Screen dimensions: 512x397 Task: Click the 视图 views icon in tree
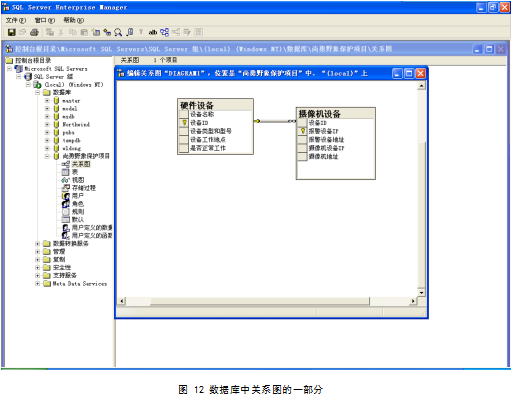66,180
